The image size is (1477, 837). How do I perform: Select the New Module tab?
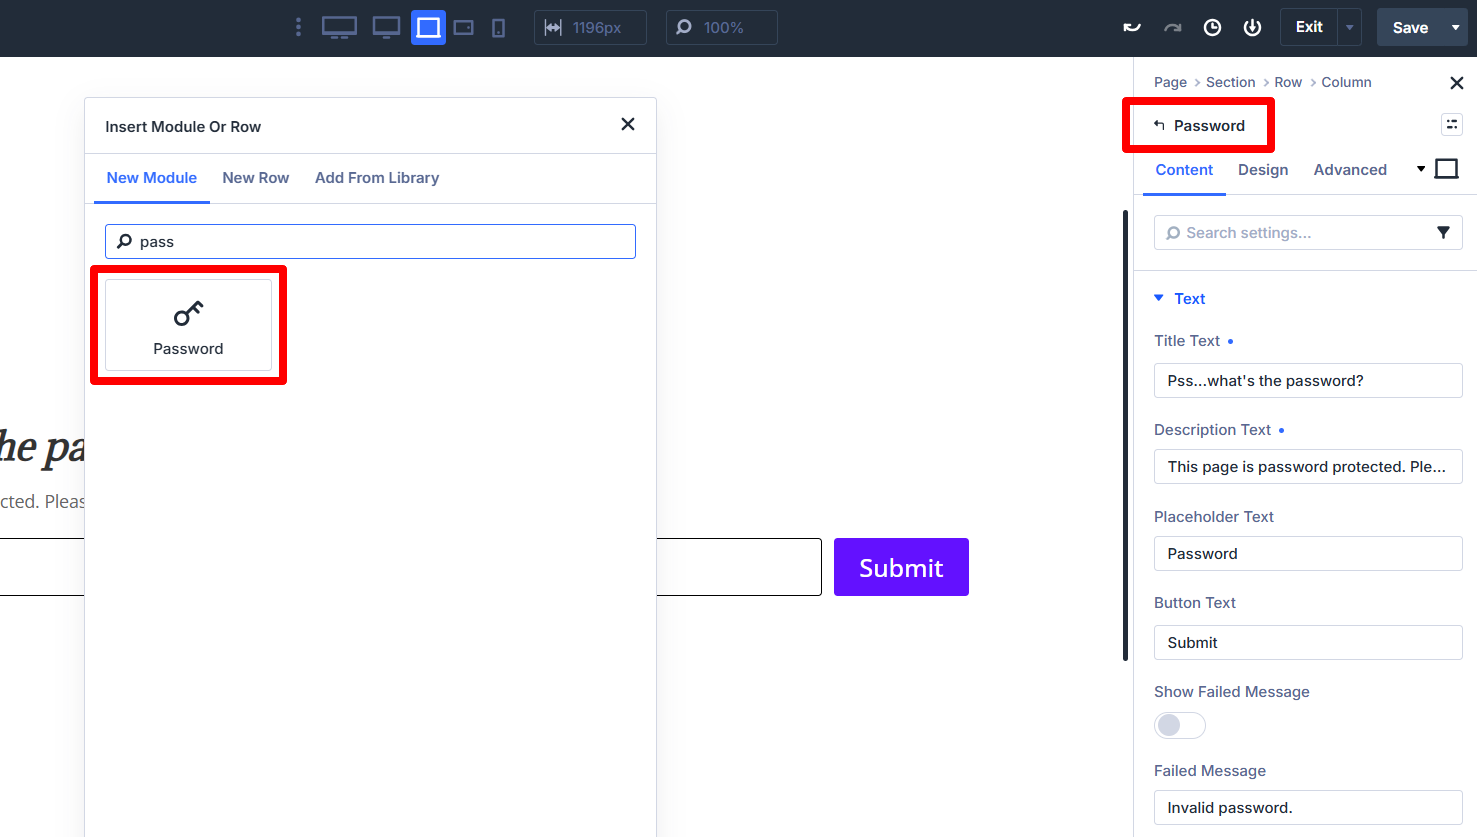(152, 178)
